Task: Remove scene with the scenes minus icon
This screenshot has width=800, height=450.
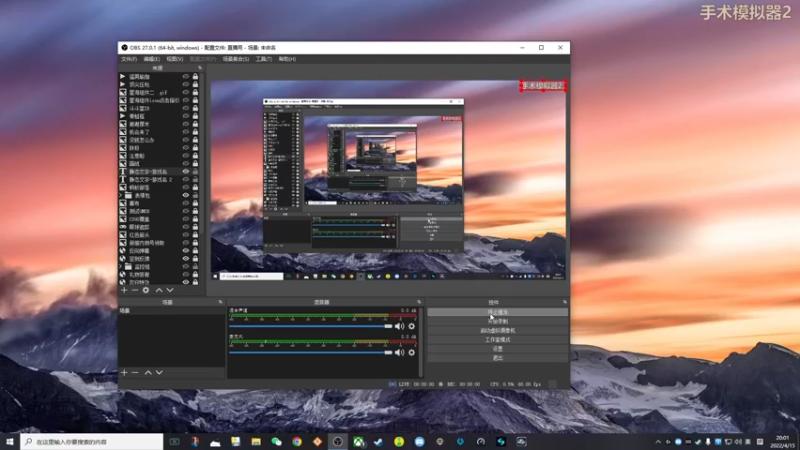Action: point(135,372)
